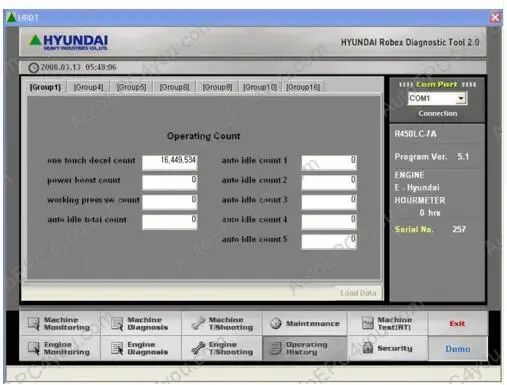Open the [Group5] tab
507x385 pixels.
(131, 87)
